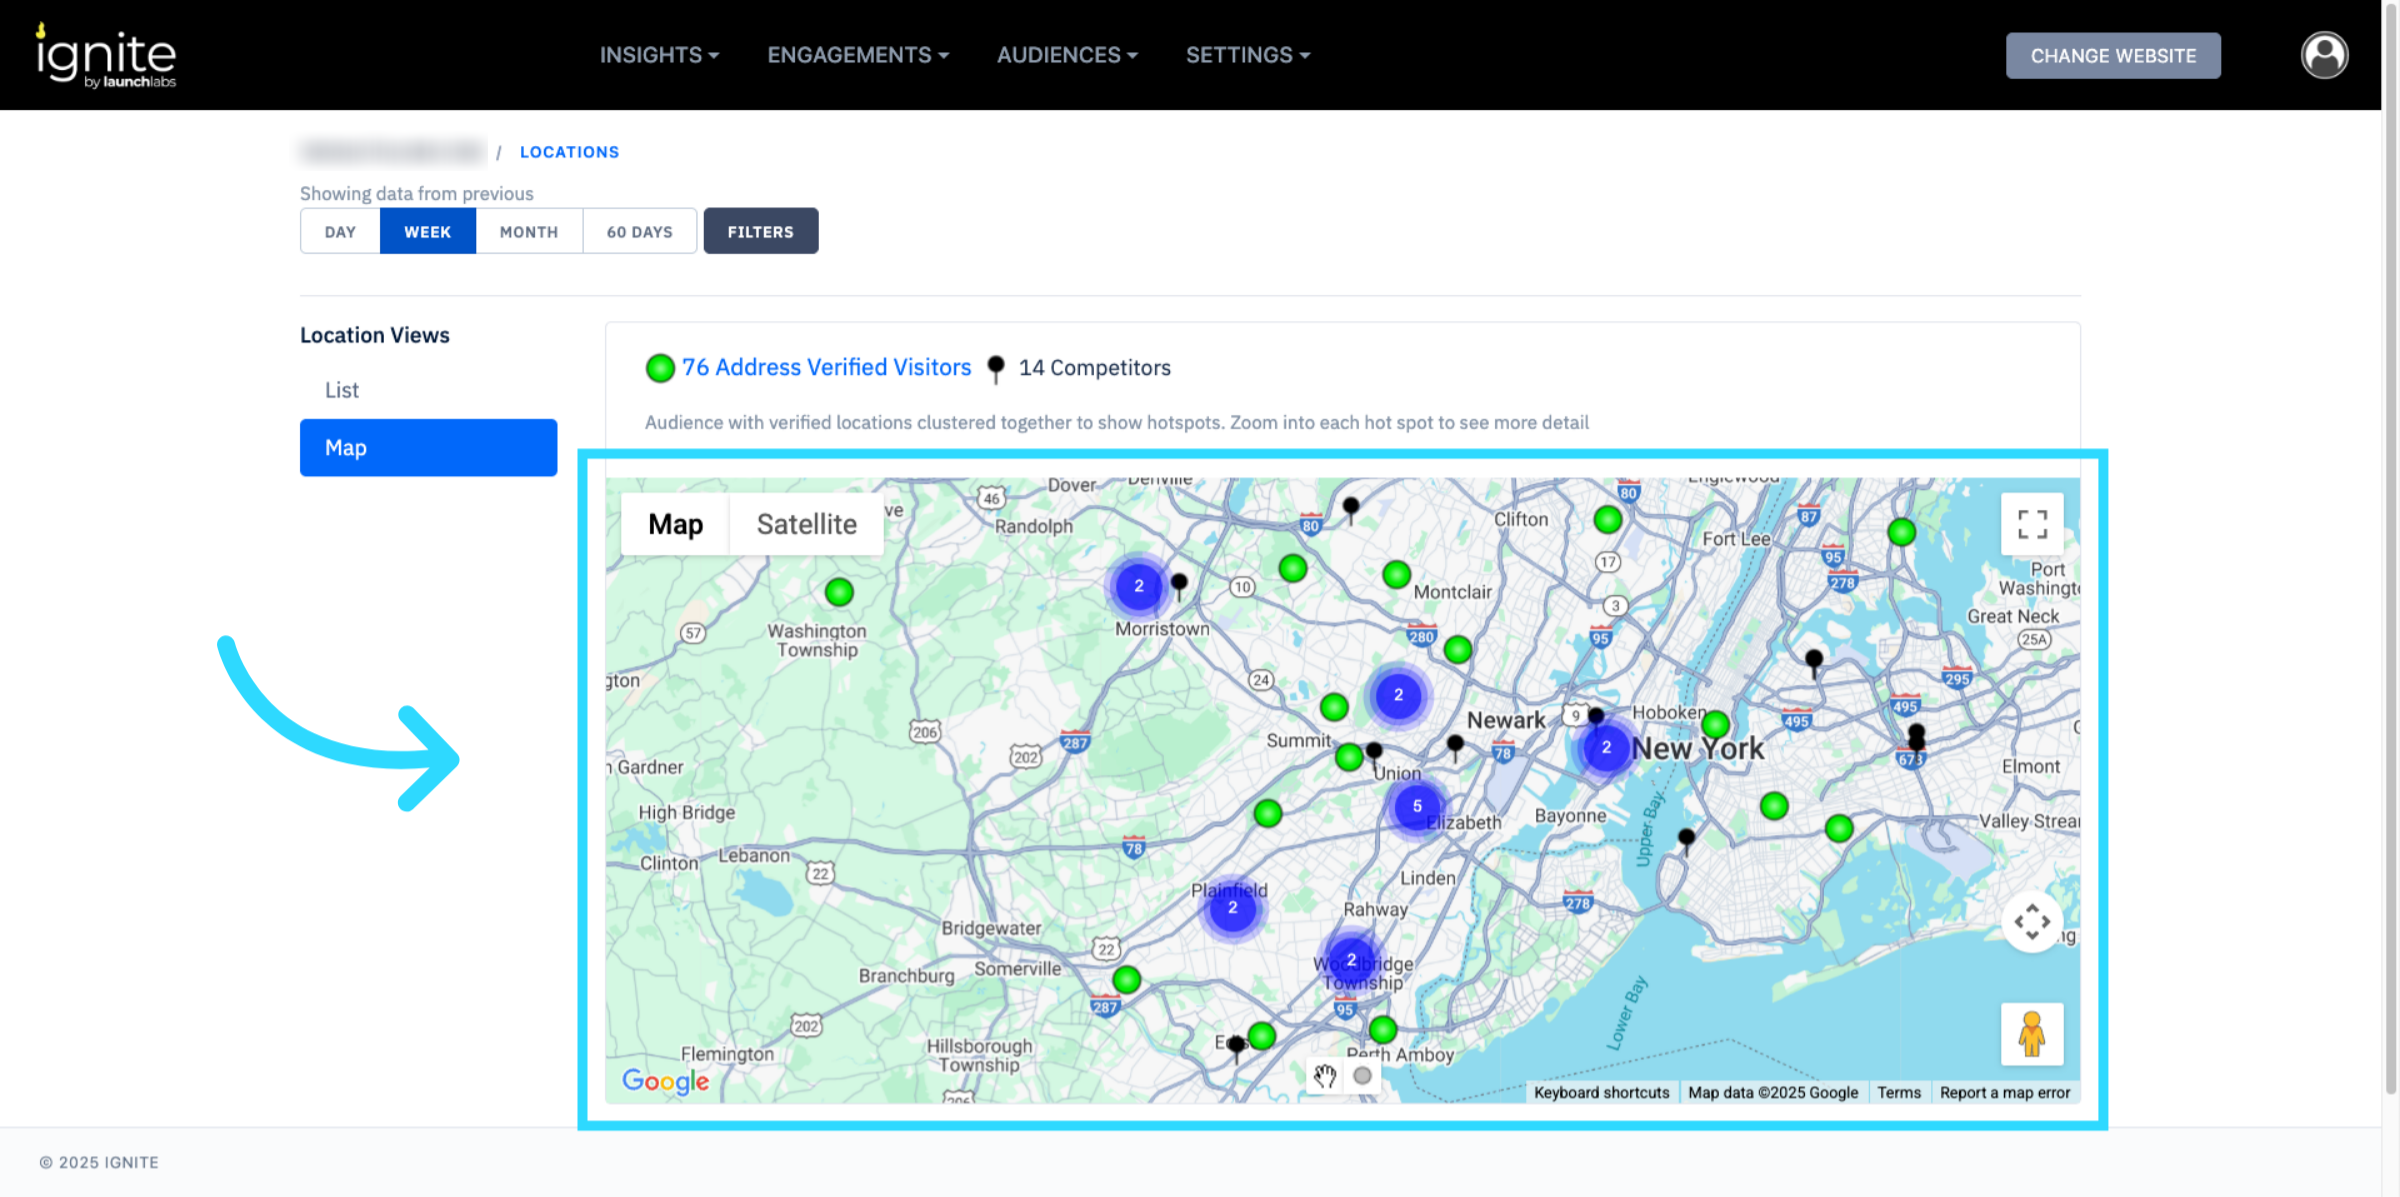Viewport: 2400px width, 1197px height.
Task: Select the hand drawing-mode tool on map
Action: click(1325, 1076)
